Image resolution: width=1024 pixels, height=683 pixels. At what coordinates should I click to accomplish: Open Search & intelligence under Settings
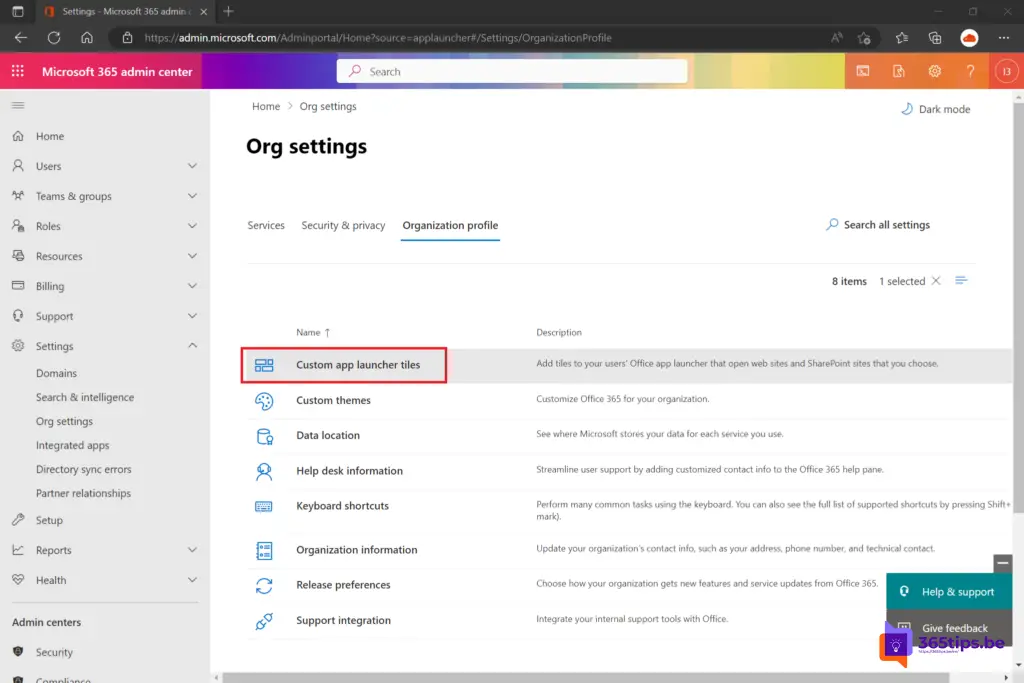(x=85, y=397)
